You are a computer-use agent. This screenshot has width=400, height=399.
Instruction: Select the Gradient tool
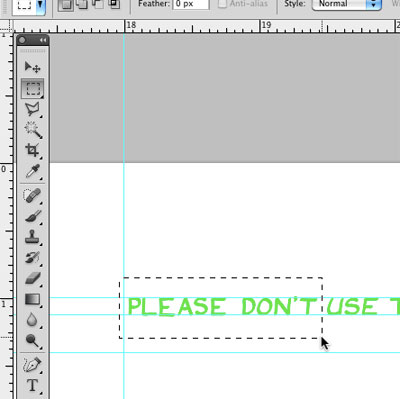click(x=32, y=299)
